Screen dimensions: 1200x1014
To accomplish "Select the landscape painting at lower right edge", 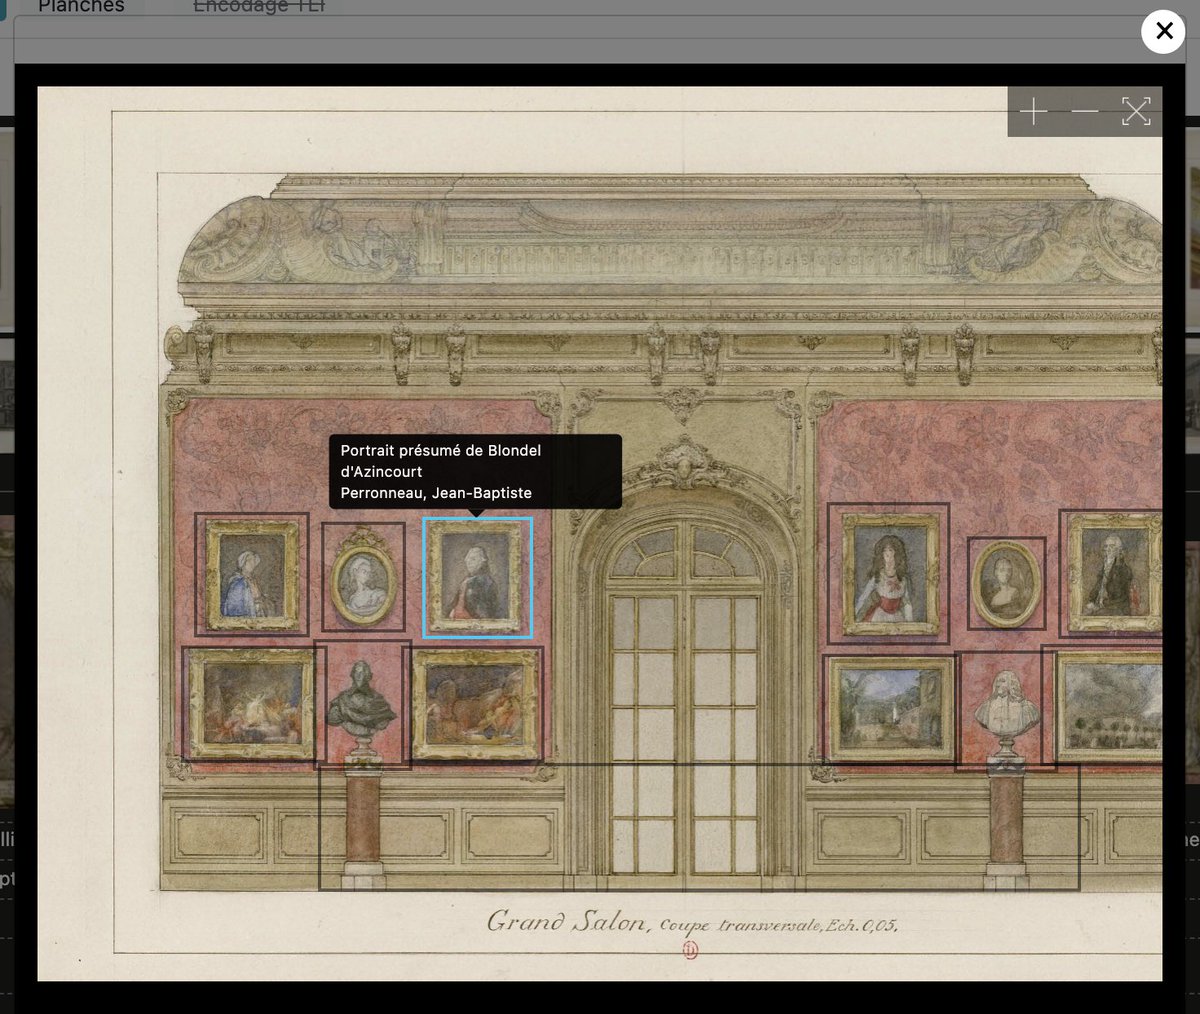I will 1101,705.
